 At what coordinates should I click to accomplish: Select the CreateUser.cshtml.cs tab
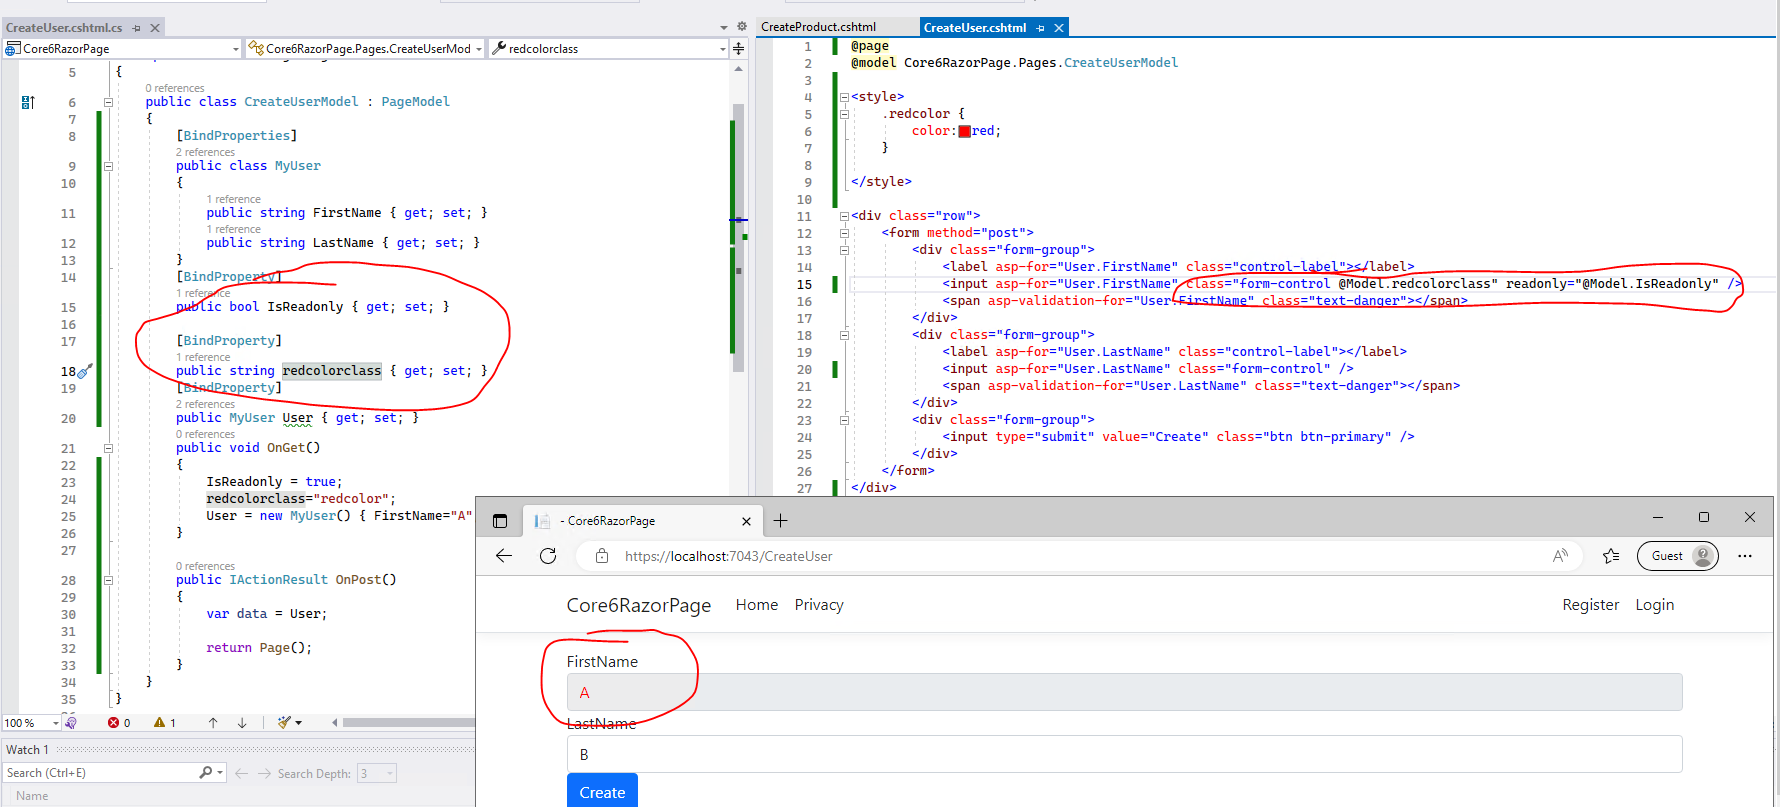[64, 28]
